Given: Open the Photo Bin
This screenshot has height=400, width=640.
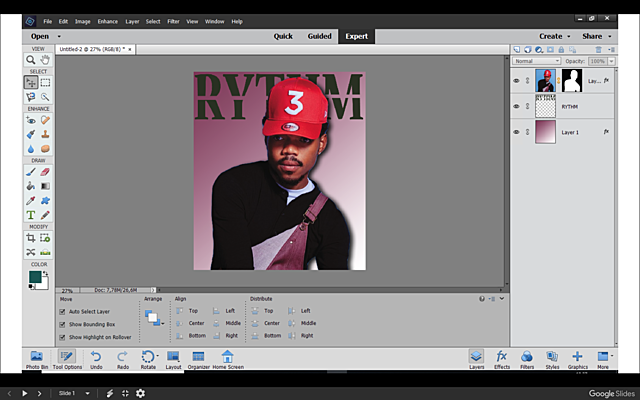Looking at the screenshot, I should pyautogui.click(x=37, y=360).
